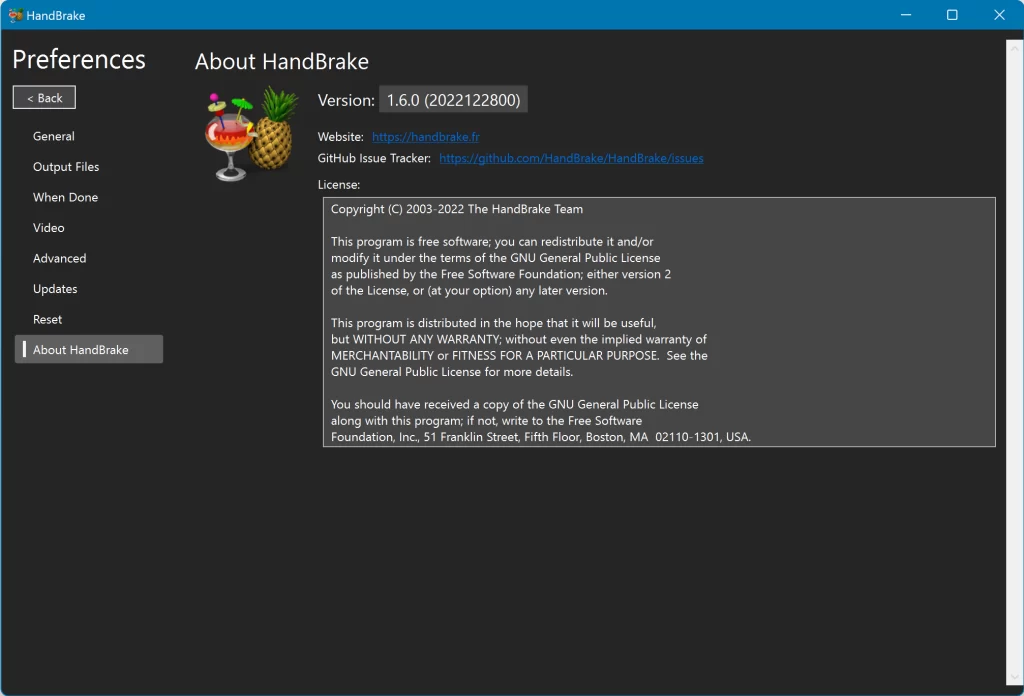Click the HandBrake icon in the title bar
The height and width of the screenshot is (696, 1024).
click(x=16, y=15)
